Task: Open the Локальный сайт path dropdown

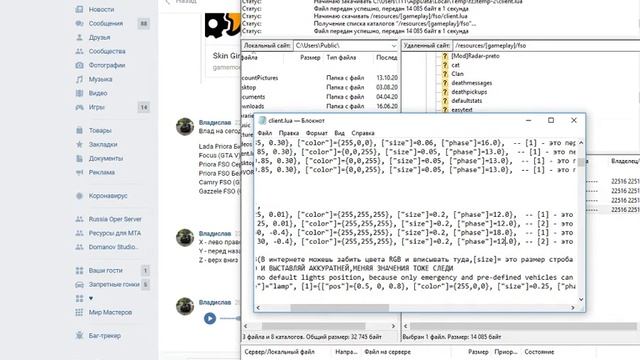Action: 393,46
